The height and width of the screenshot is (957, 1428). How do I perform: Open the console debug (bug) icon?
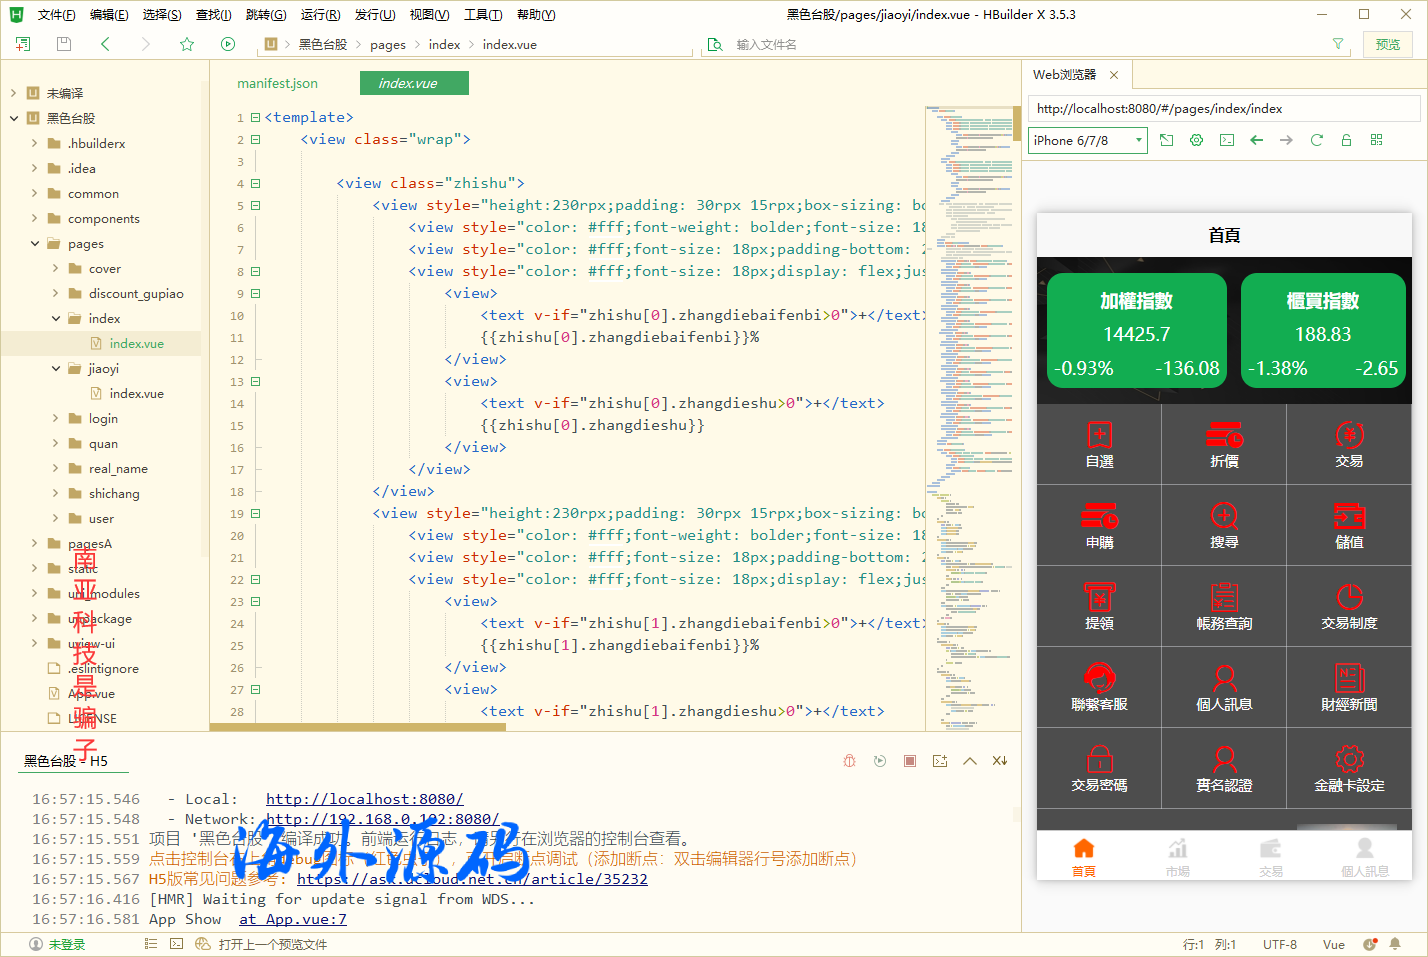849,760
